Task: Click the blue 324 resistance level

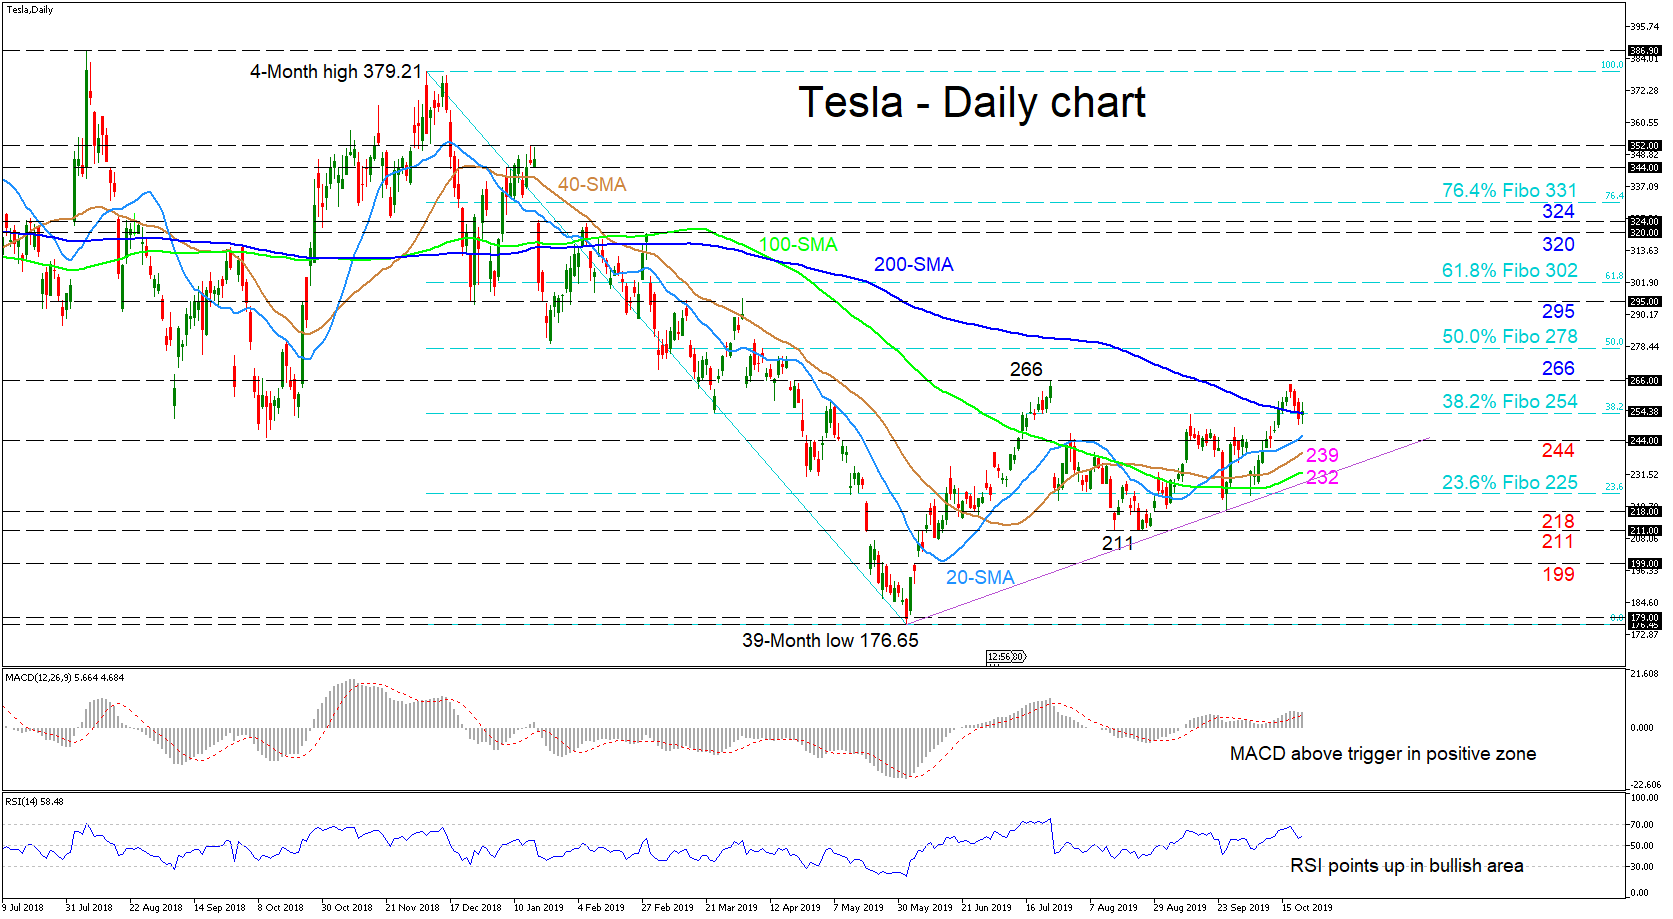Action: coord(1558,211)
